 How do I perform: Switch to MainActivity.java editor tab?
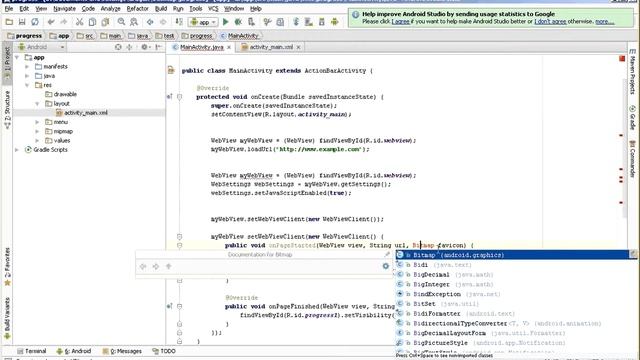pyautogui.click(x=202, y=47)
